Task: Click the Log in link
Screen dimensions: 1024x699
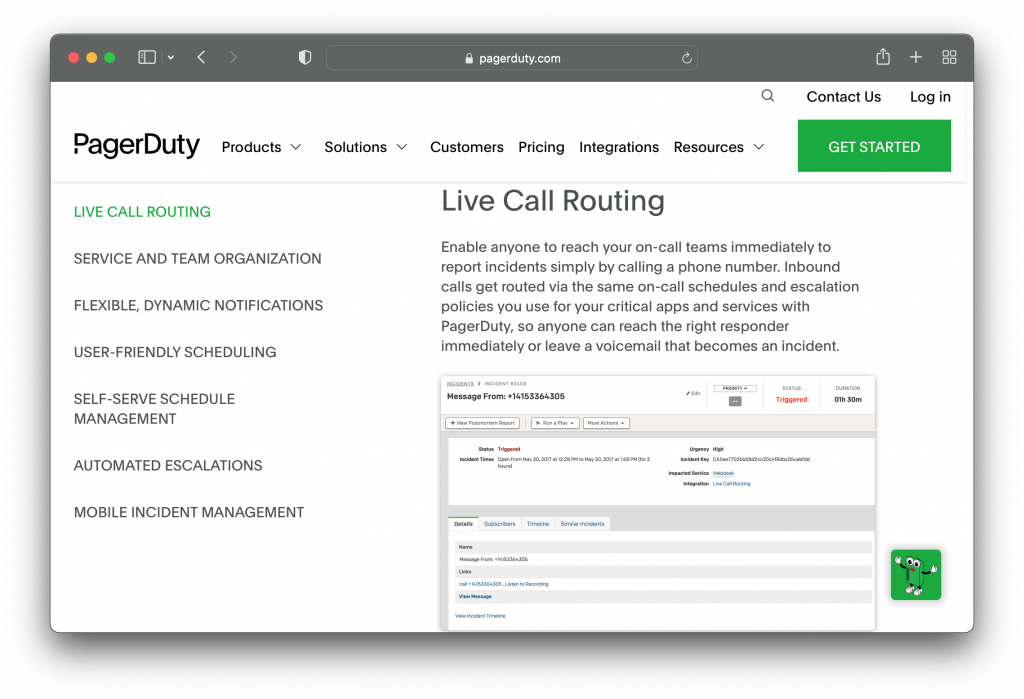Action: (930, 97)
